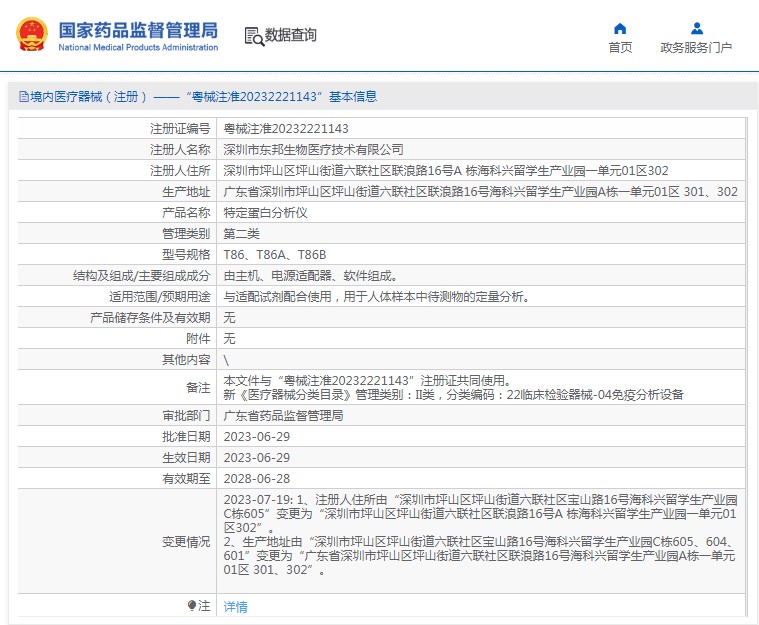Click the 附件 label

198,338
